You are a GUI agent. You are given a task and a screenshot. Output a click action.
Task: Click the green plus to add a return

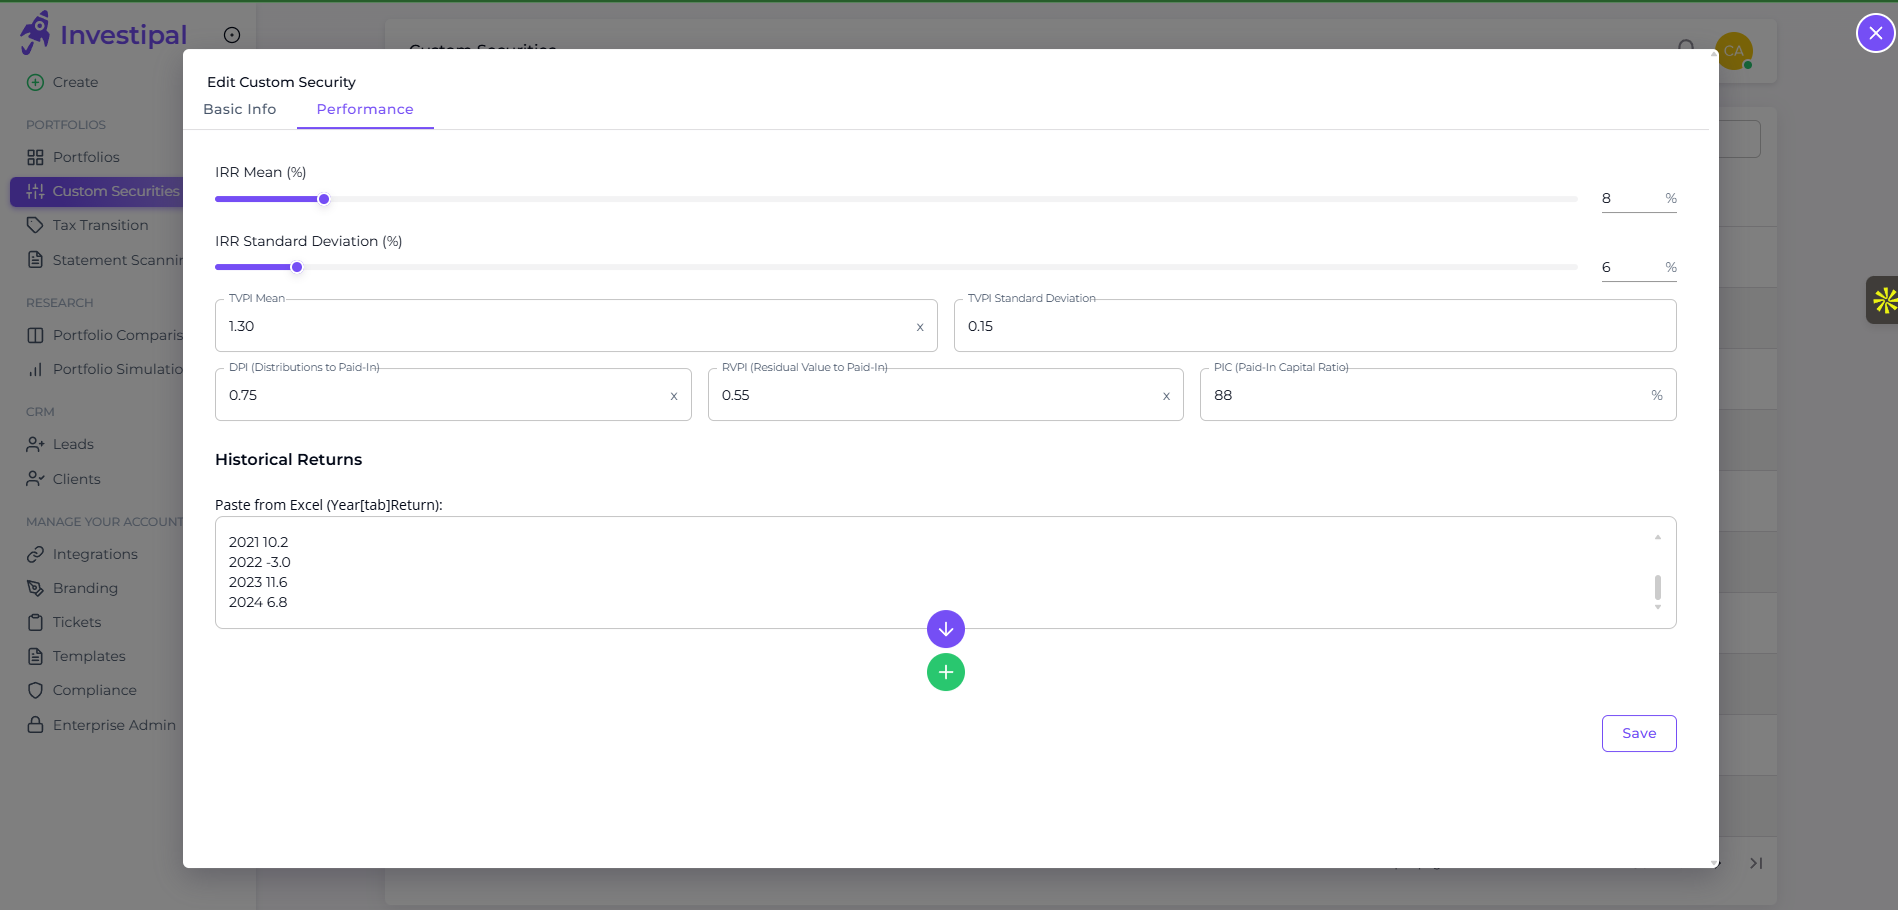pyautogui.click(x=945, y=672)
